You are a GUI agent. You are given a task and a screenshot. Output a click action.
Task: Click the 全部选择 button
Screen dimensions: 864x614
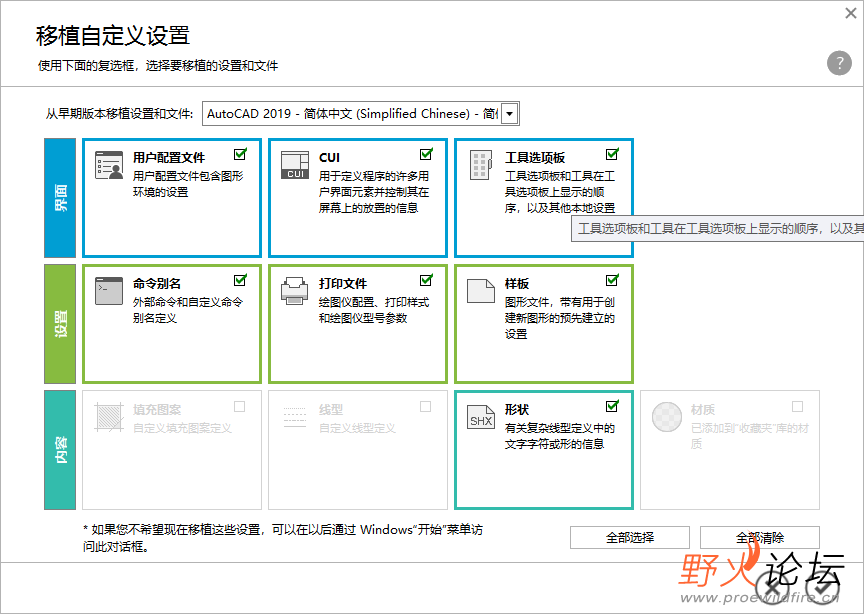(630, 537)
